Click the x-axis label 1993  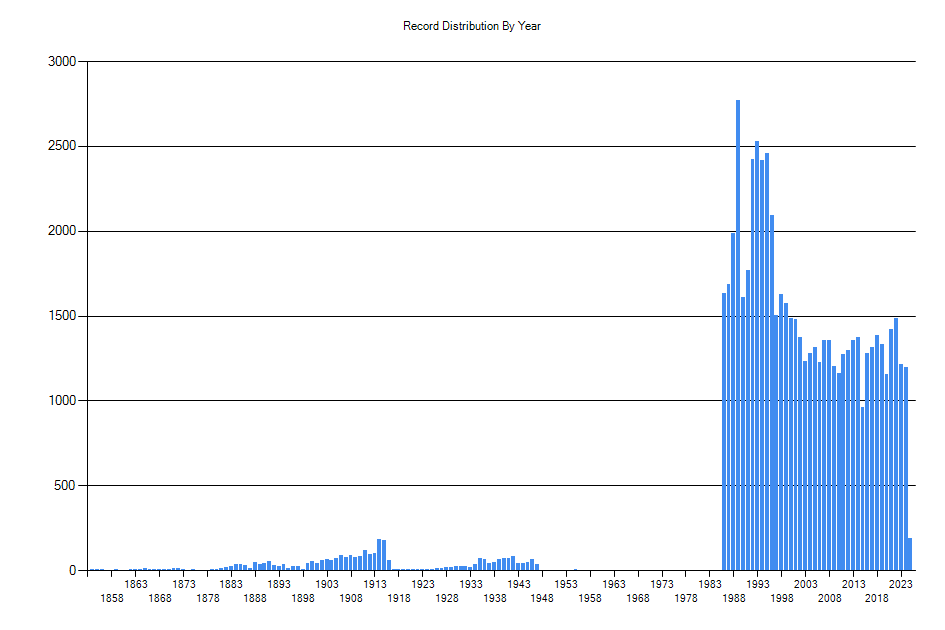(x=758, y=584)
